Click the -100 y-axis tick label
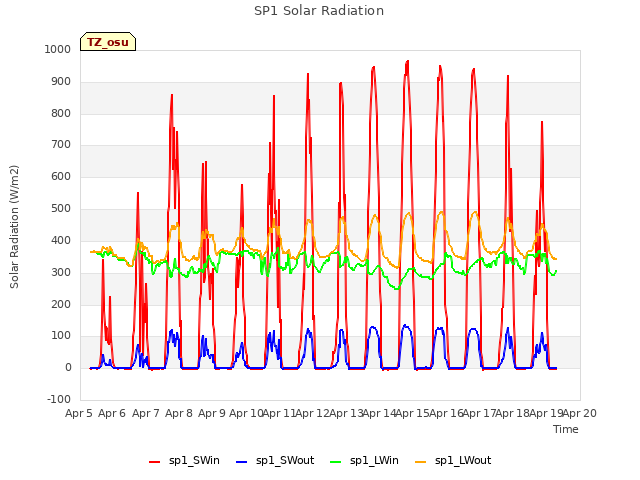 [x=59, y=399]
